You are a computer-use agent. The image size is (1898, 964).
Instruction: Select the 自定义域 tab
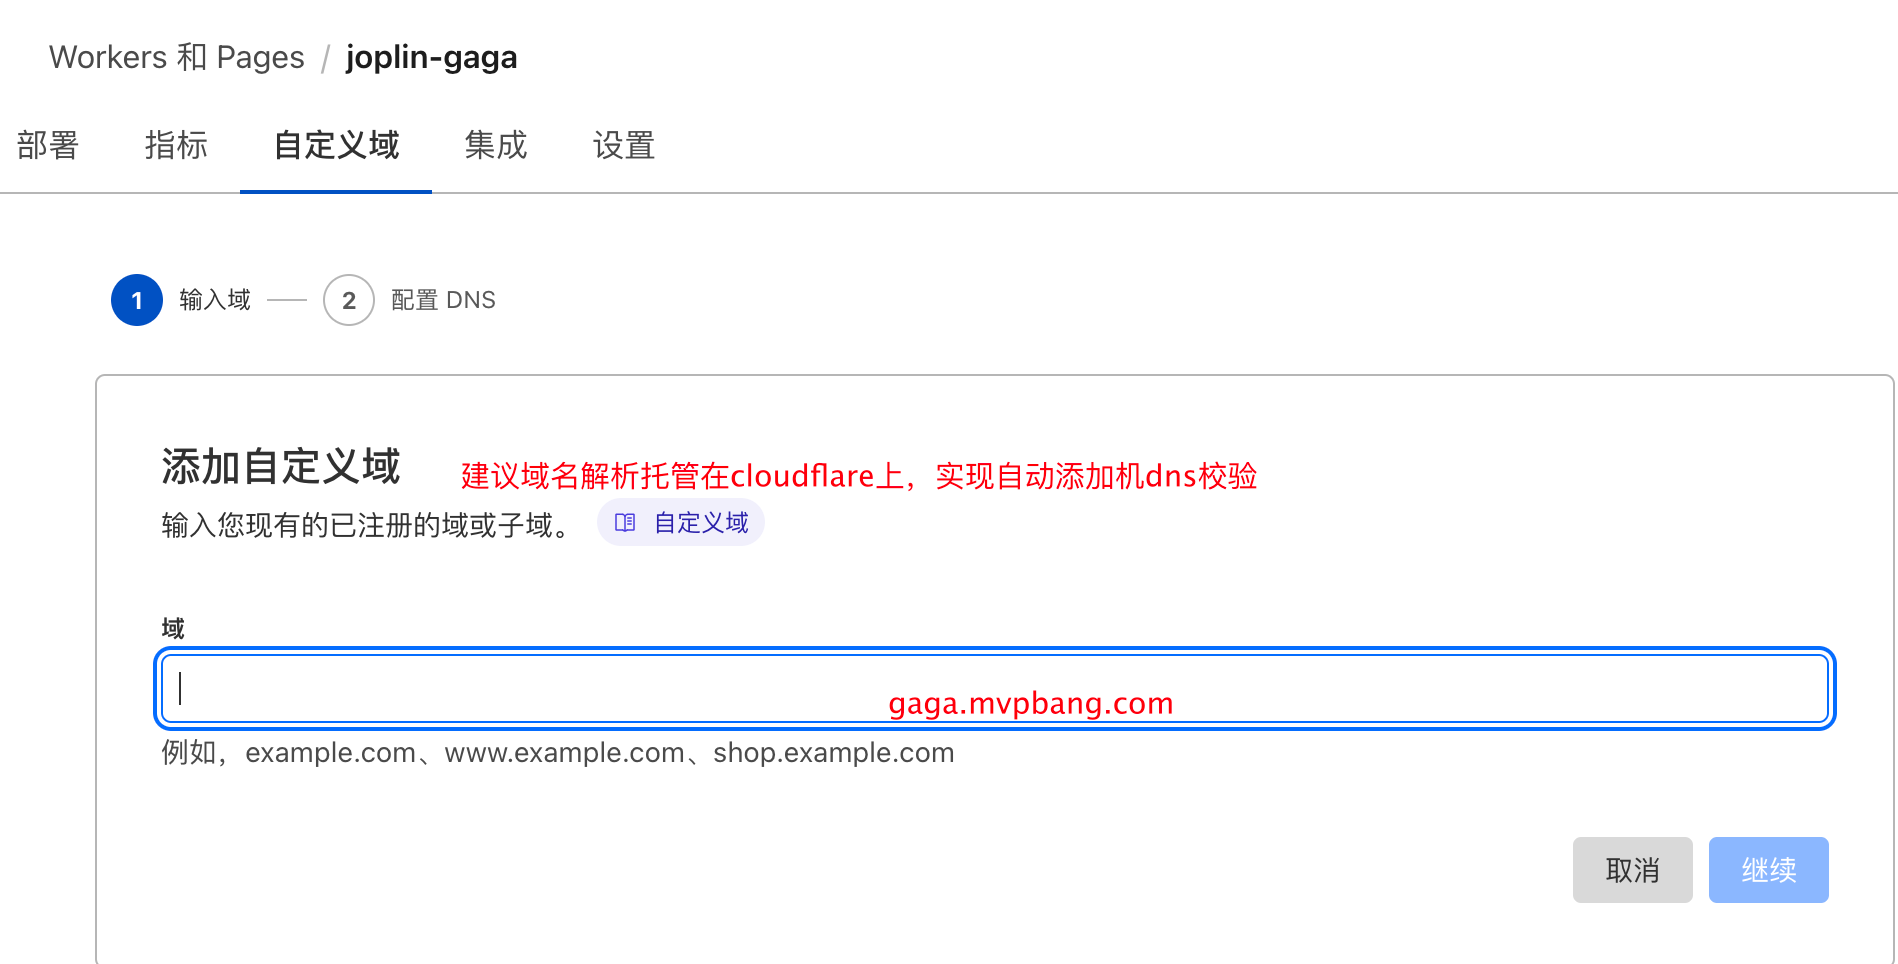pos(335,146)
